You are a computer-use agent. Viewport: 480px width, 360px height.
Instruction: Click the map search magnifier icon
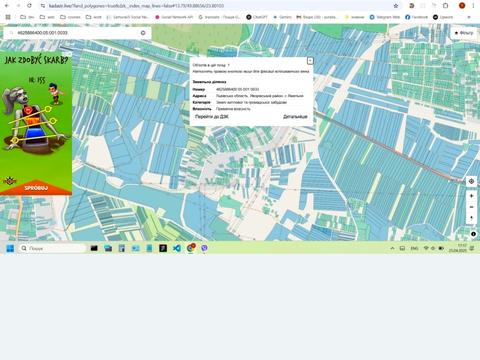point(11,33)
